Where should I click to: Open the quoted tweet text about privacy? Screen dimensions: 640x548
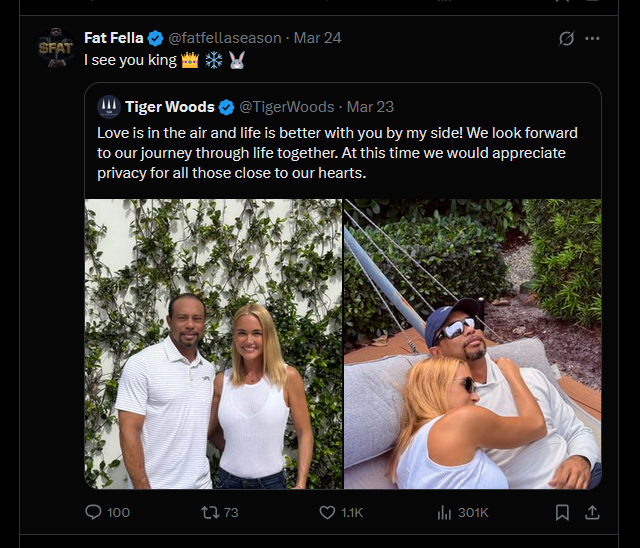[337, 153]
